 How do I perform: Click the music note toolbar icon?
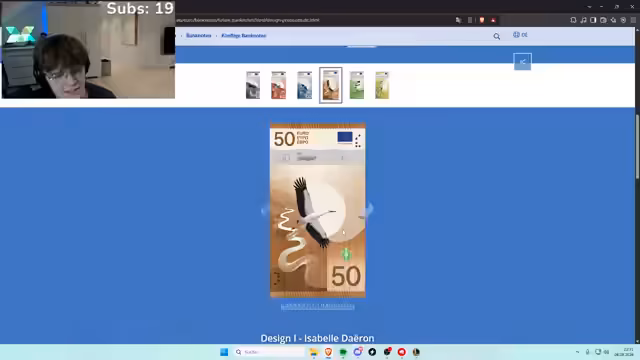click(583, 20)
